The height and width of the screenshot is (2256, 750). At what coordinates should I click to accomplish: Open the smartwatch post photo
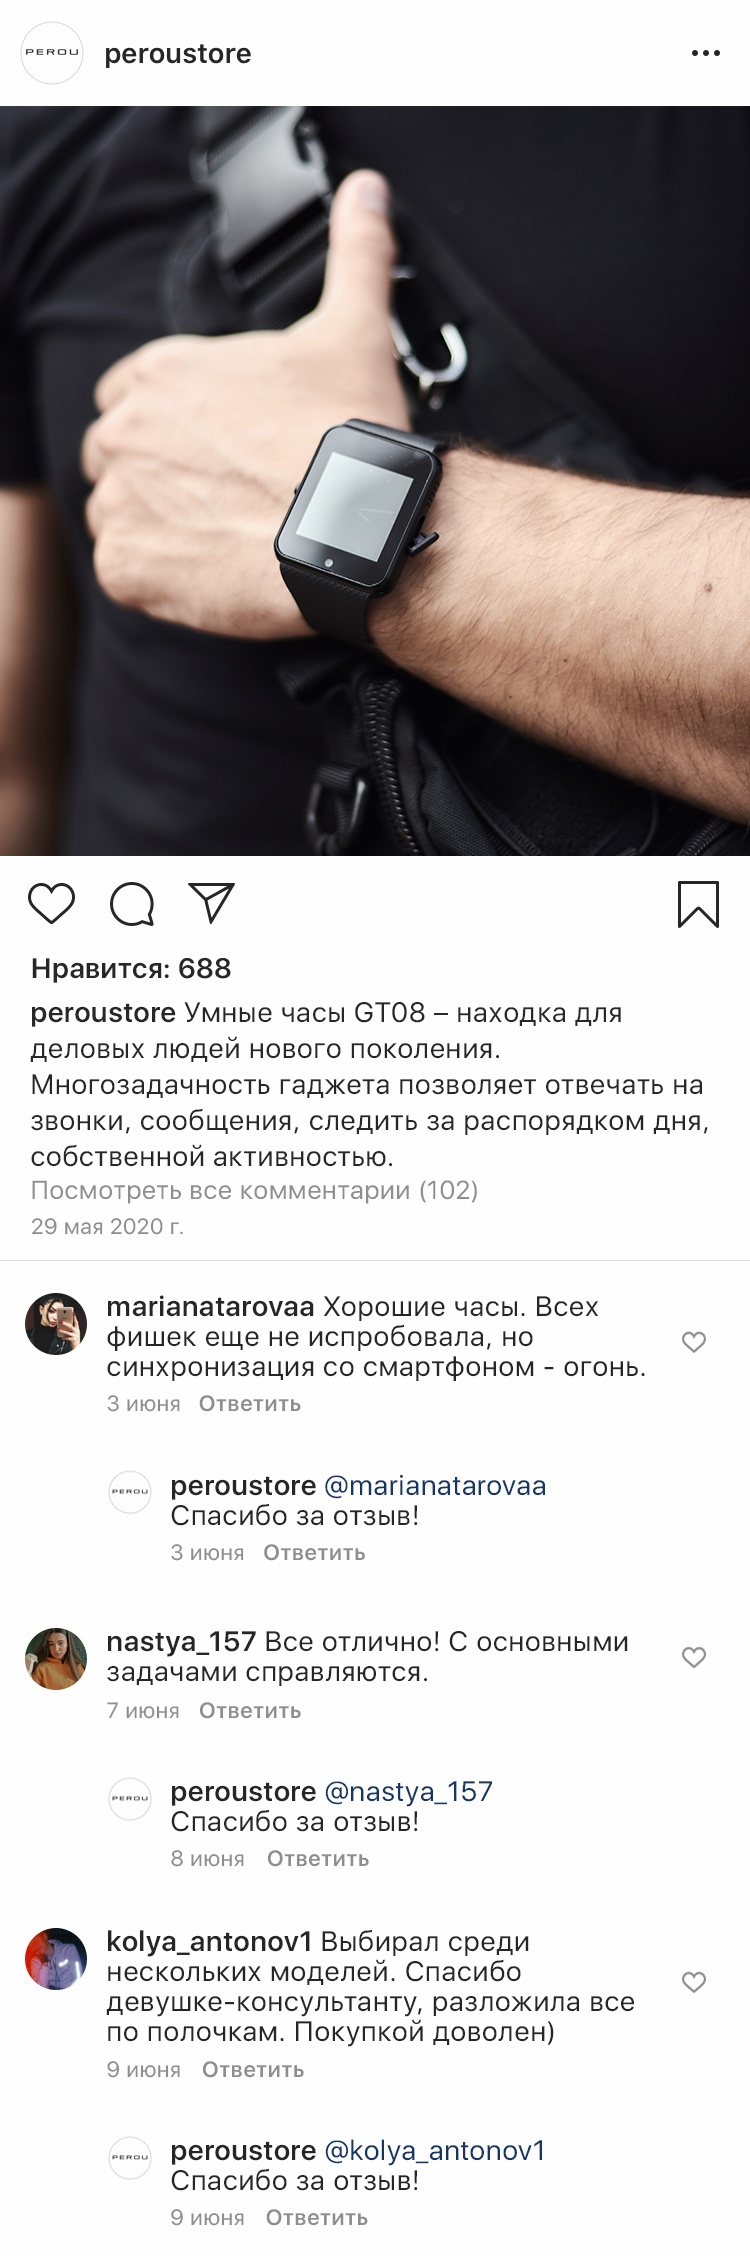(x=375, y=481)
